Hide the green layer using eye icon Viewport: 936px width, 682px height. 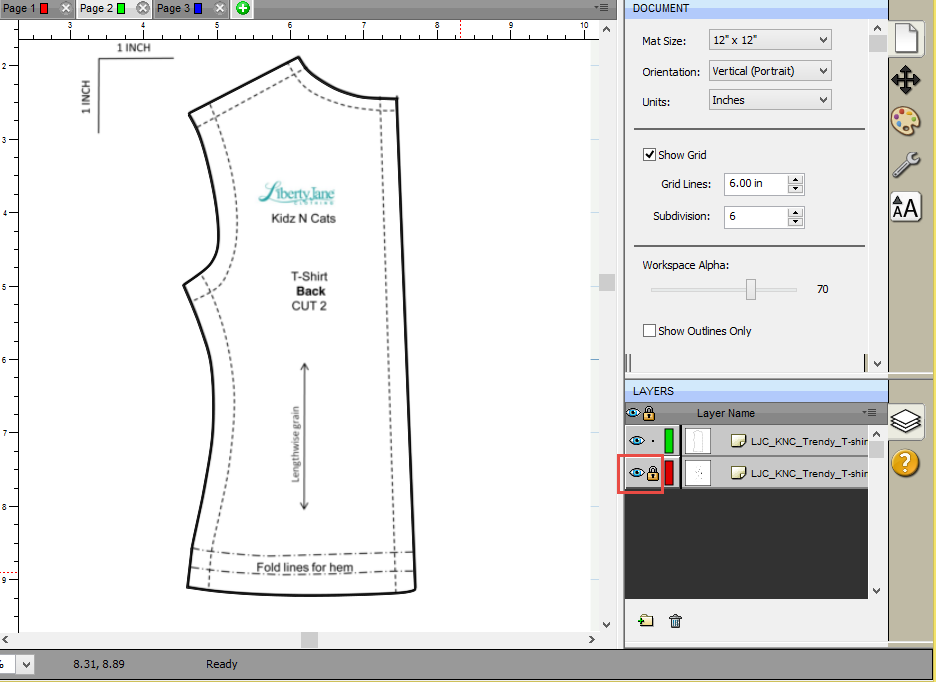(635, 441)
